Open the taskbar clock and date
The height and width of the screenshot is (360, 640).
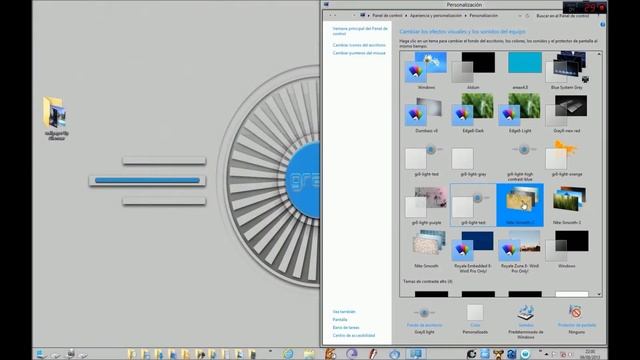click(590, 354)
